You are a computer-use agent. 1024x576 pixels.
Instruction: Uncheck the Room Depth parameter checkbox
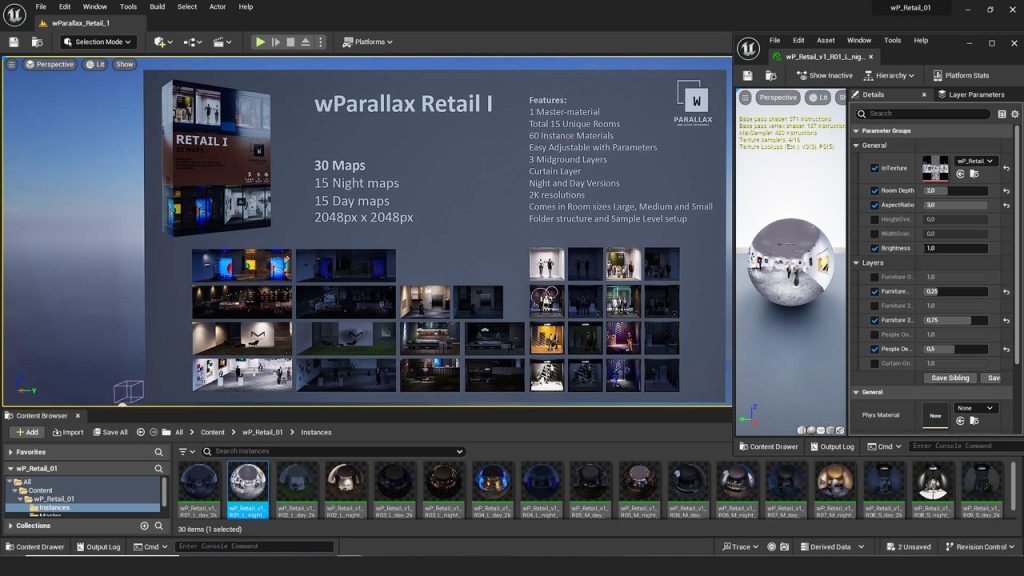875,191
